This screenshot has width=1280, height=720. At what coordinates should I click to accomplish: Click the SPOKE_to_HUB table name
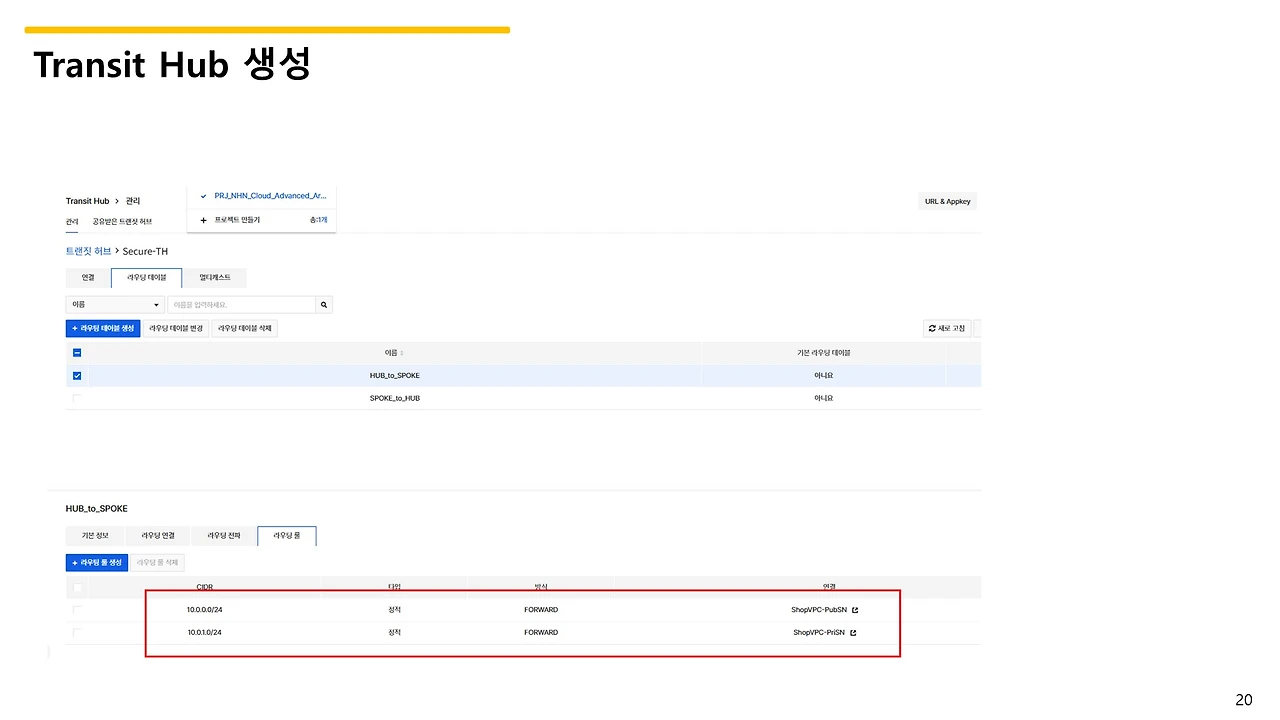395,398
